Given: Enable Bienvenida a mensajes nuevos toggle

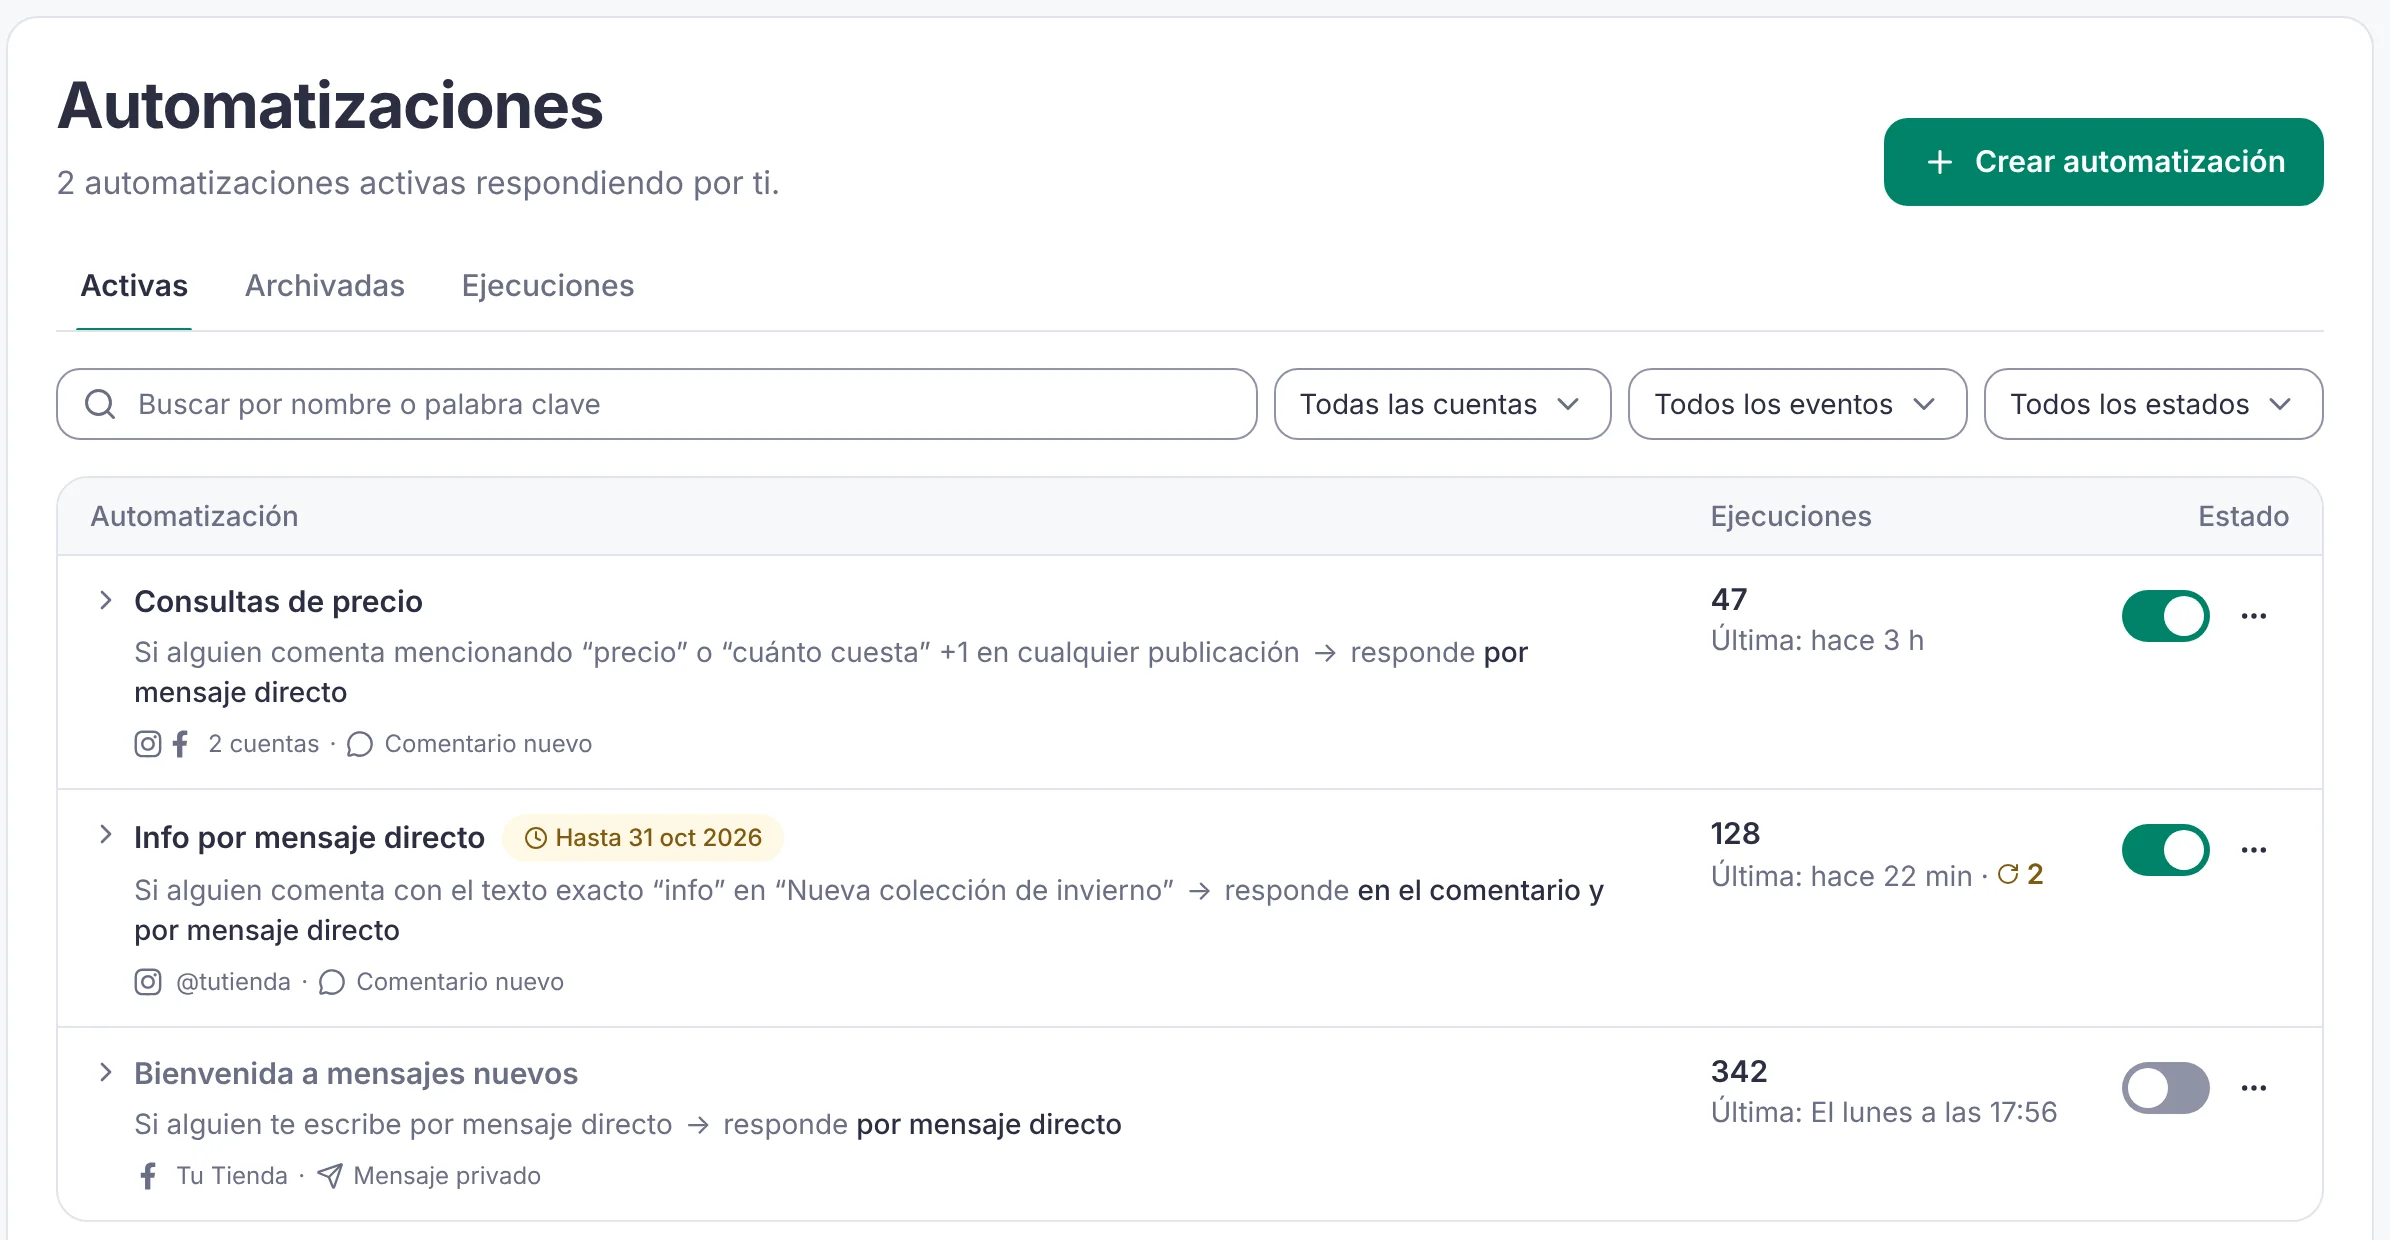Looking at the screenshot, I should click(x=2165, y=1088).
